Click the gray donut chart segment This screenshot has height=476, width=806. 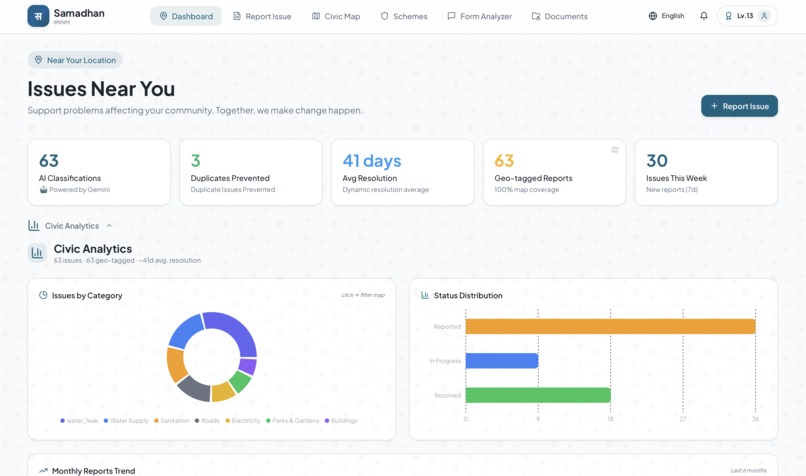click(x=195, y=389)
